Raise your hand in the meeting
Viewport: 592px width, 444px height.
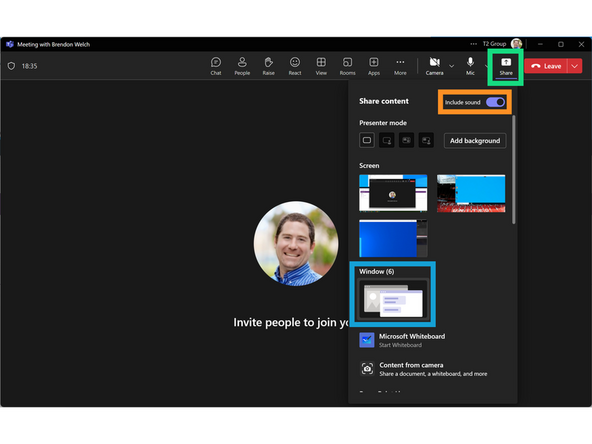click(x=268, y=66)
